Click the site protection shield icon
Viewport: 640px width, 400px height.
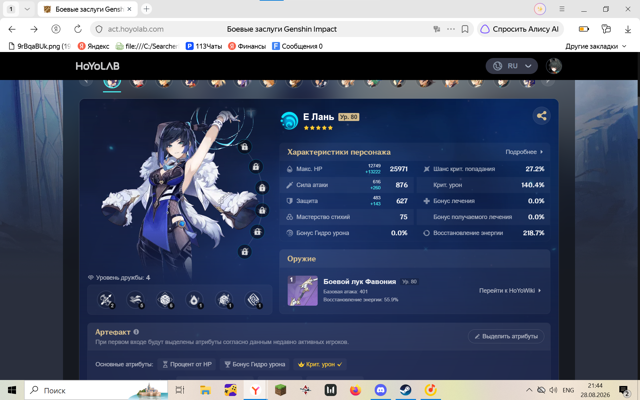tap(99, 29)
